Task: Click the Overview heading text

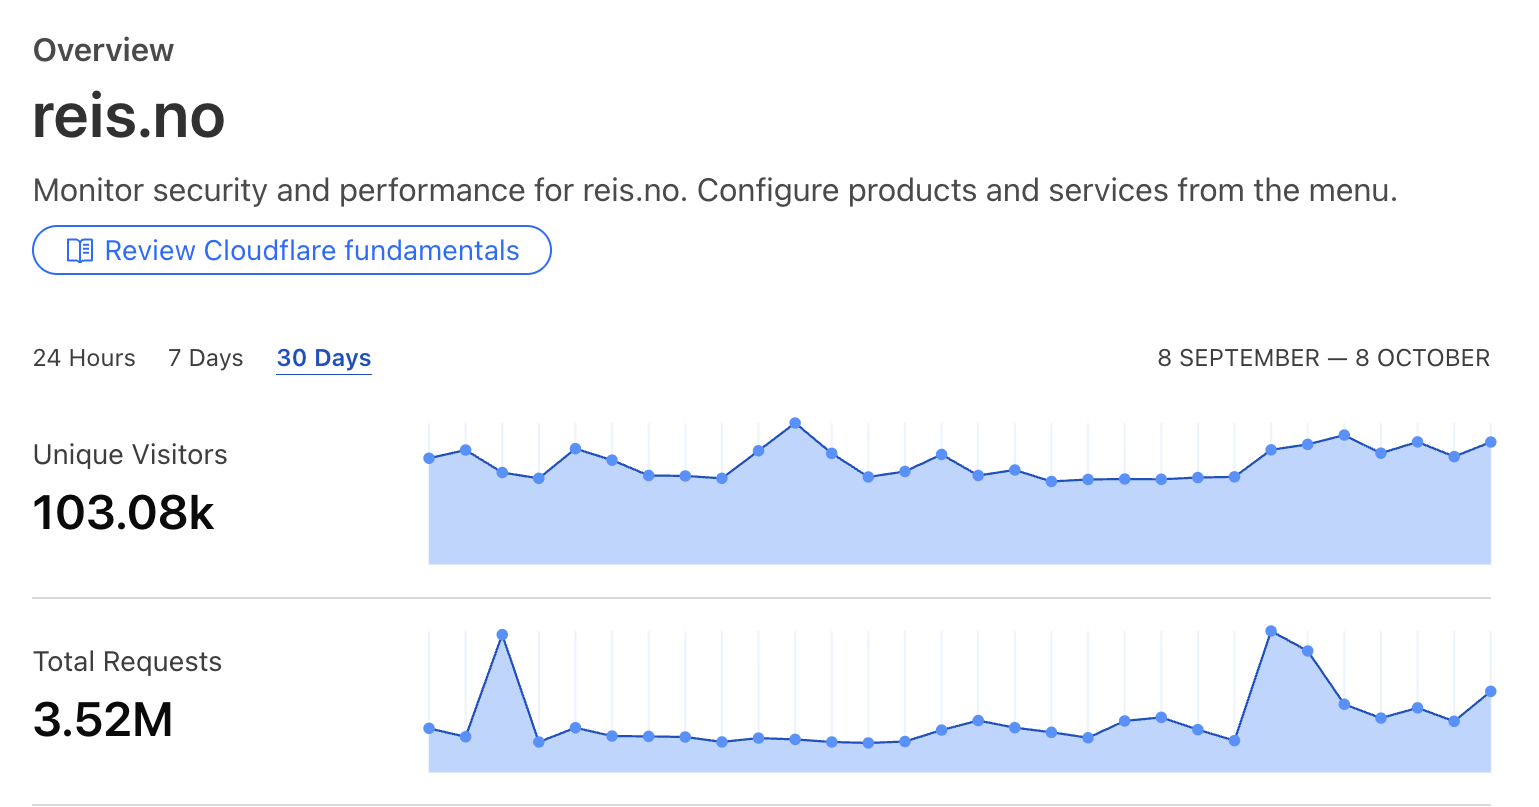Action: click(103, 50)
